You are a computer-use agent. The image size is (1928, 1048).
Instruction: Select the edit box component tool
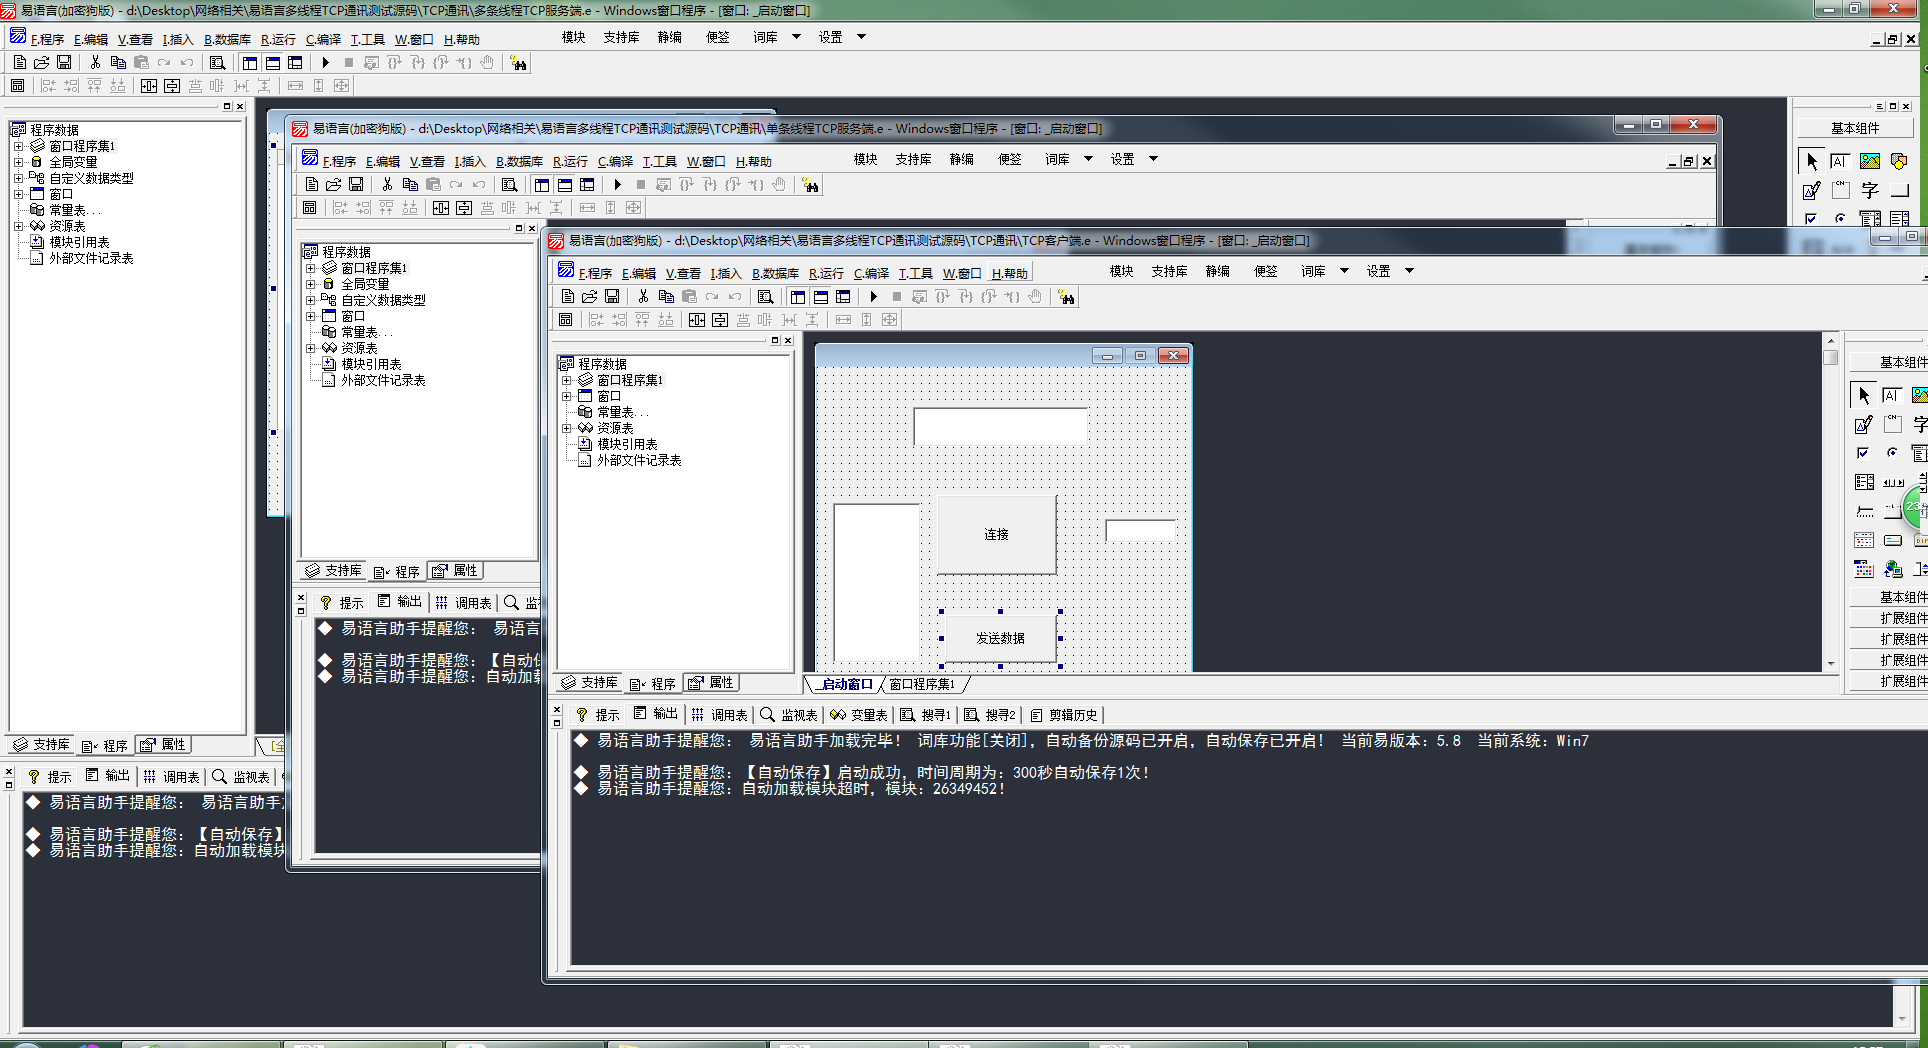1864,424
